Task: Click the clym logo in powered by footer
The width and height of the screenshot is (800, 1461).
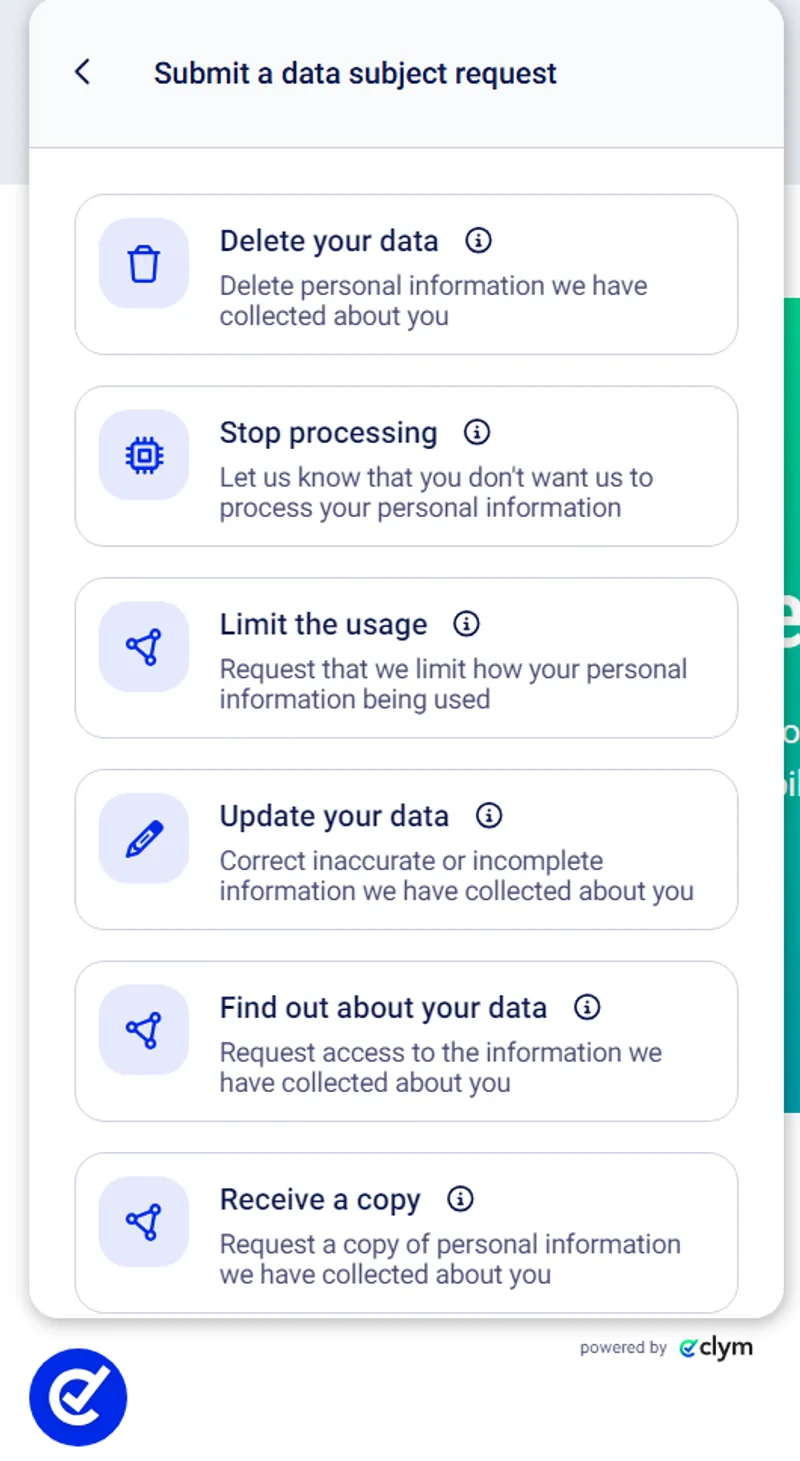Action: [x=716, y=1348]
